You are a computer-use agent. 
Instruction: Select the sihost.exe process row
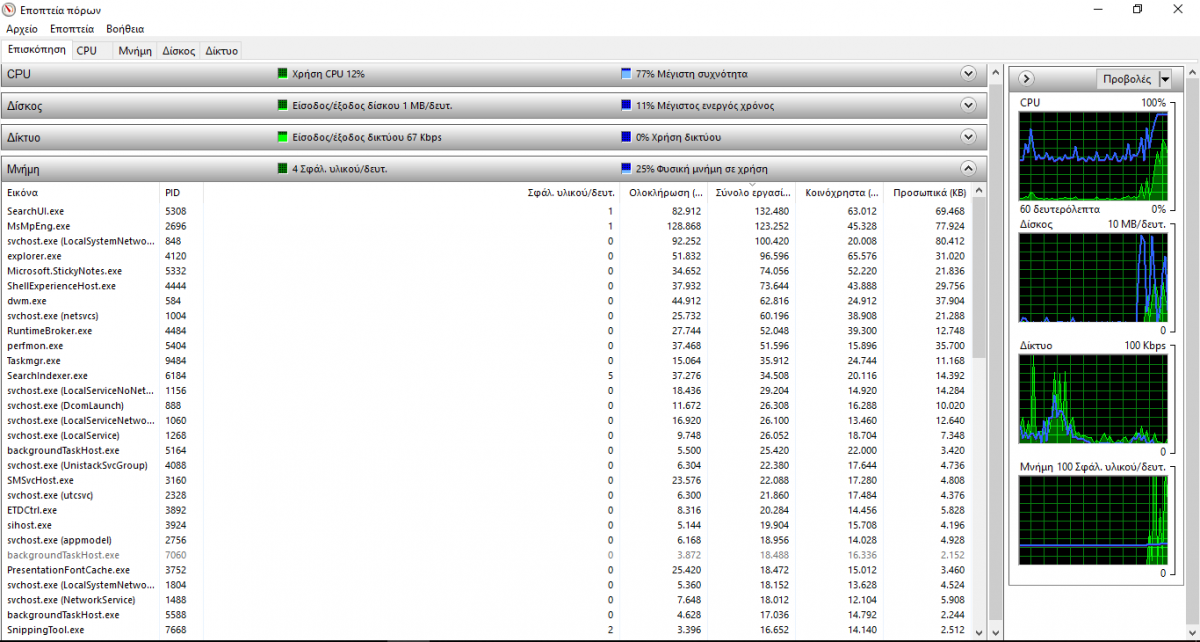pos(487,525)
